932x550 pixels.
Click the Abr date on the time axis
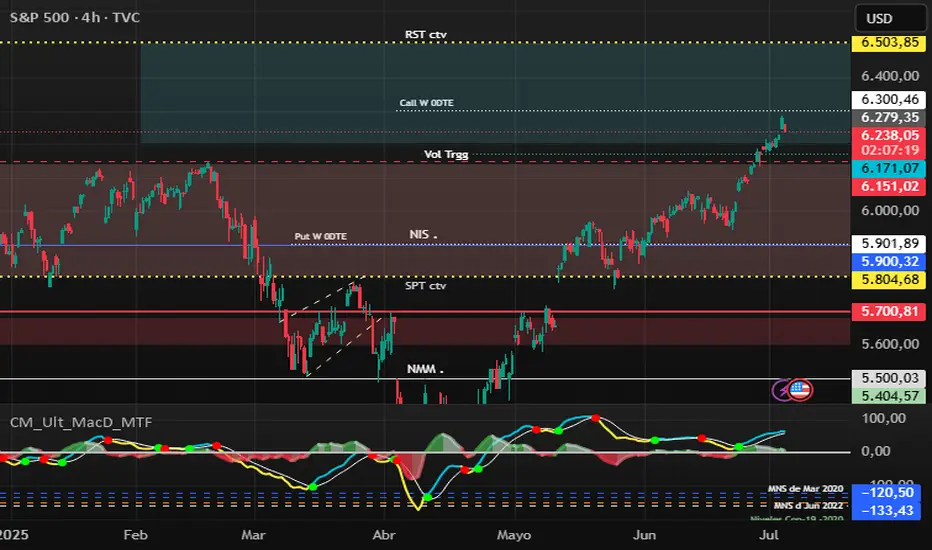384,535
